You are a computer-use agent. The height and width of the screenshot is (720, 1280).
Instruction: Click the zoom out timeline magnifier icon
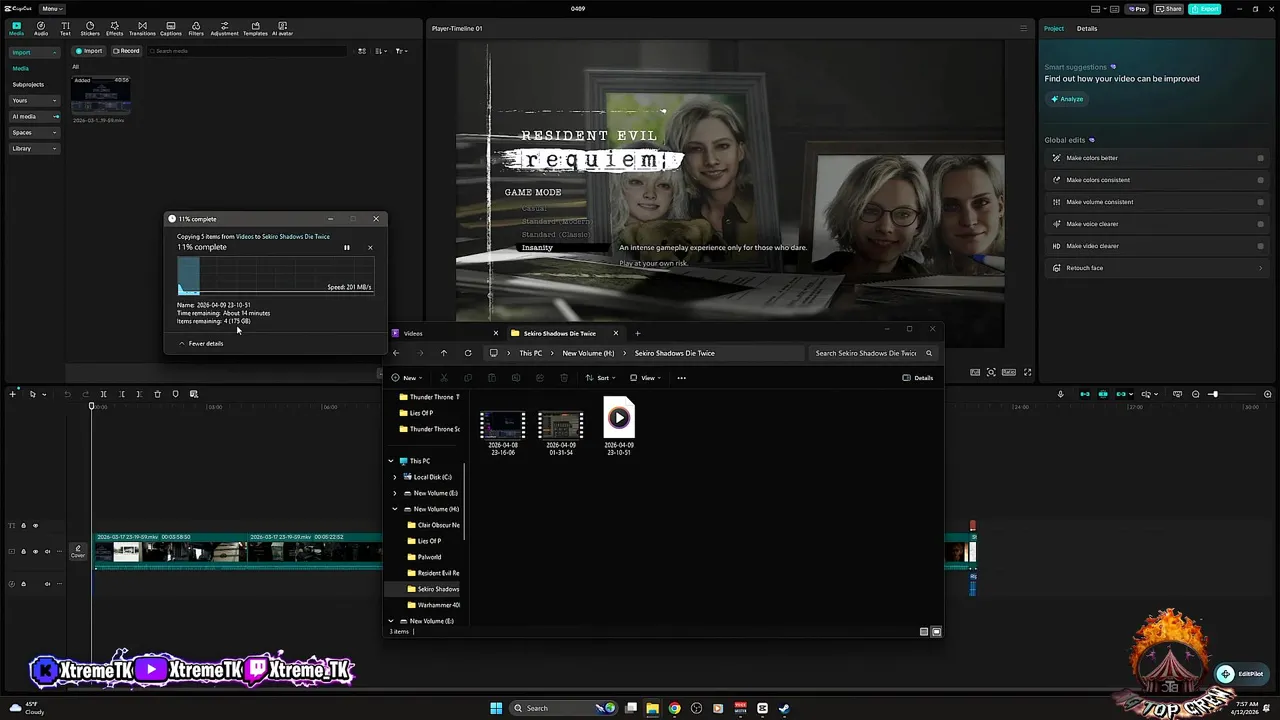coord(1196,394)
